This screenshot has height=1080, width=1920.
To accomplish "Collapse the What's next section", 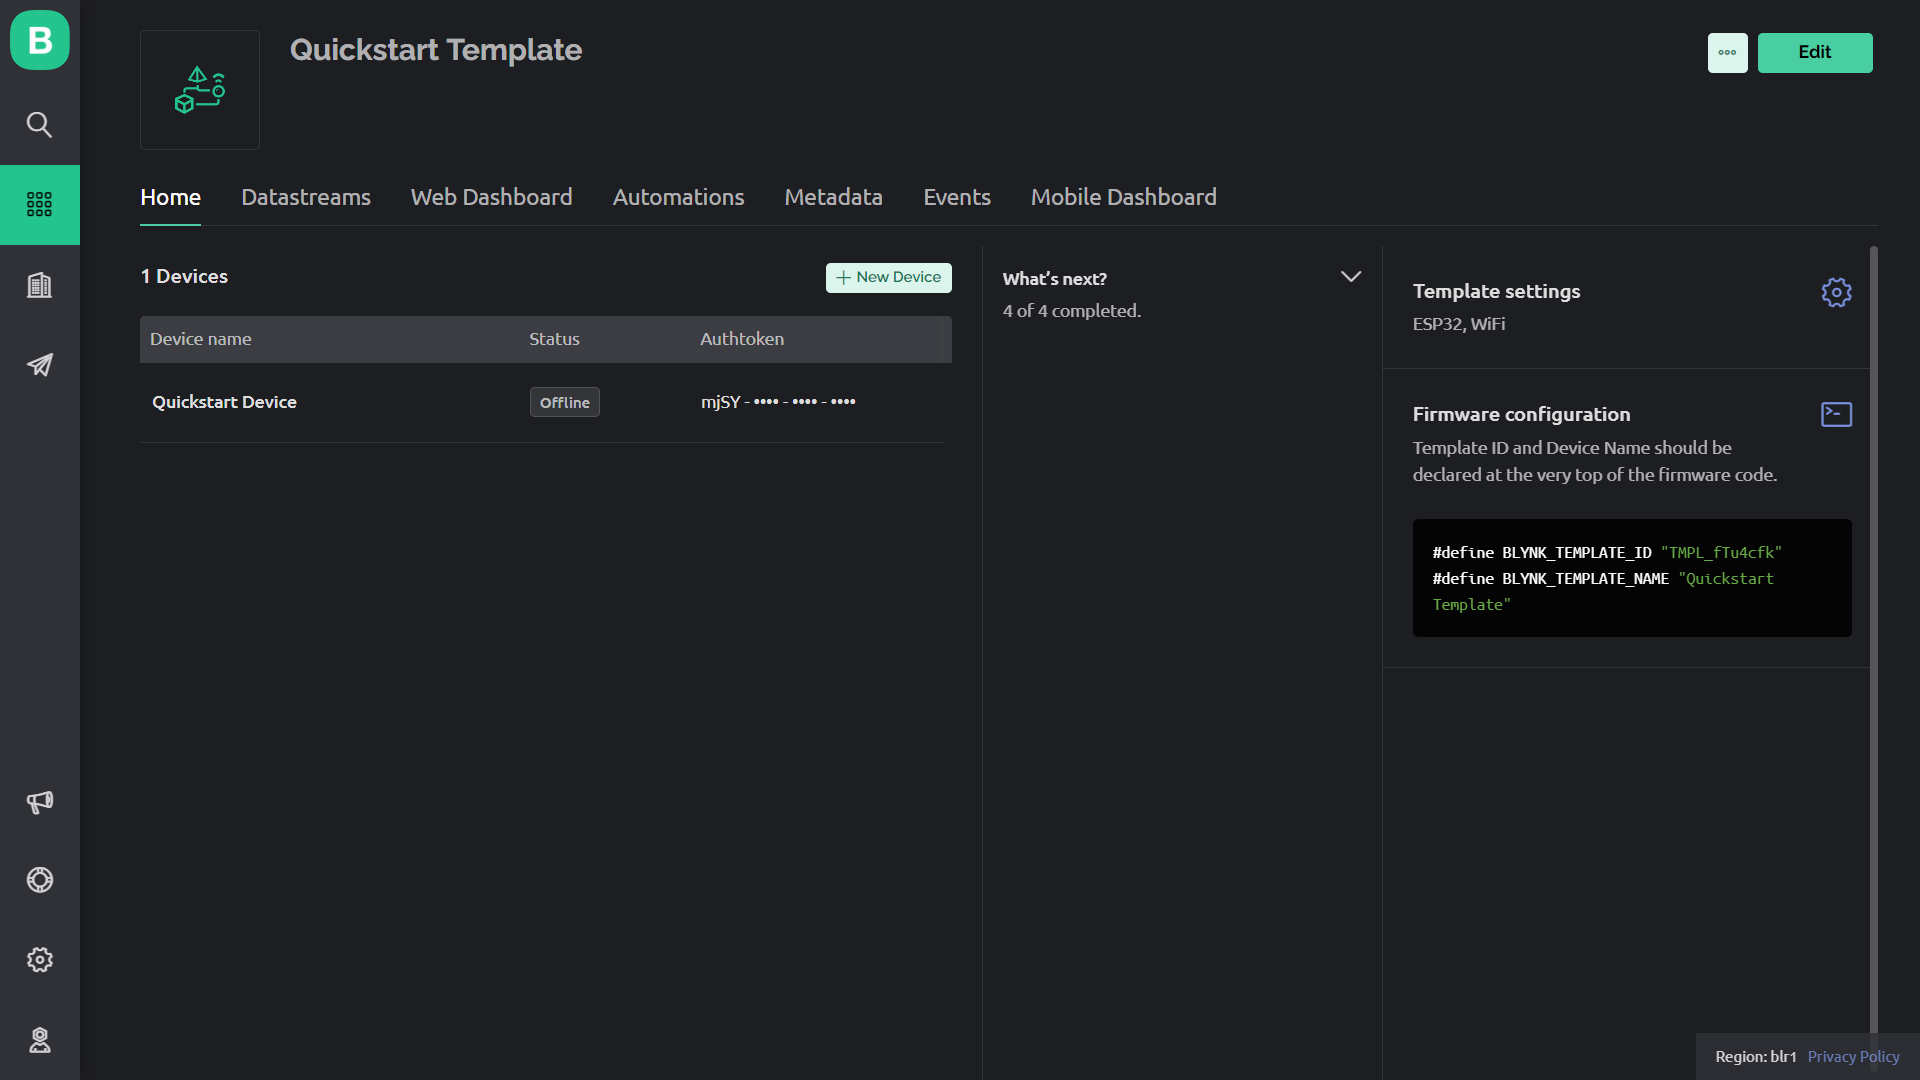I will [1350, 277].
